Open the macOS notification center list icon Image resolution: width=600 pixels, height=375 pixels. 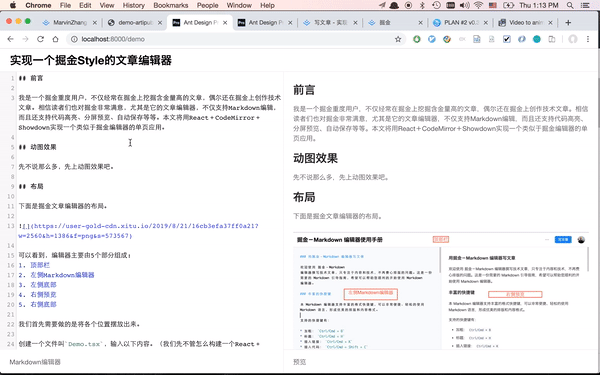coord(585,5)
